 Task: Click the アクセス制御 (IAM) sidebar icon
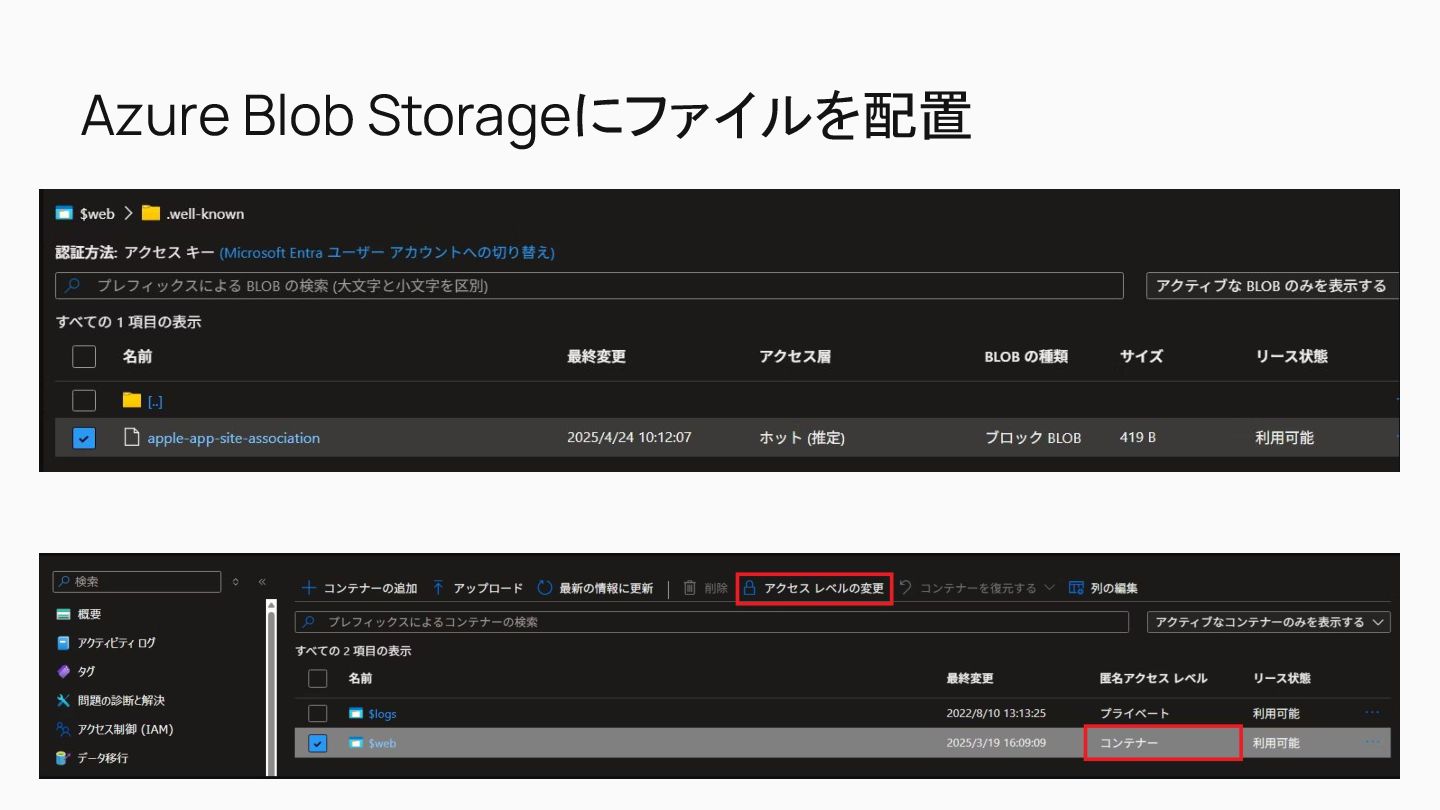[64, 729]
